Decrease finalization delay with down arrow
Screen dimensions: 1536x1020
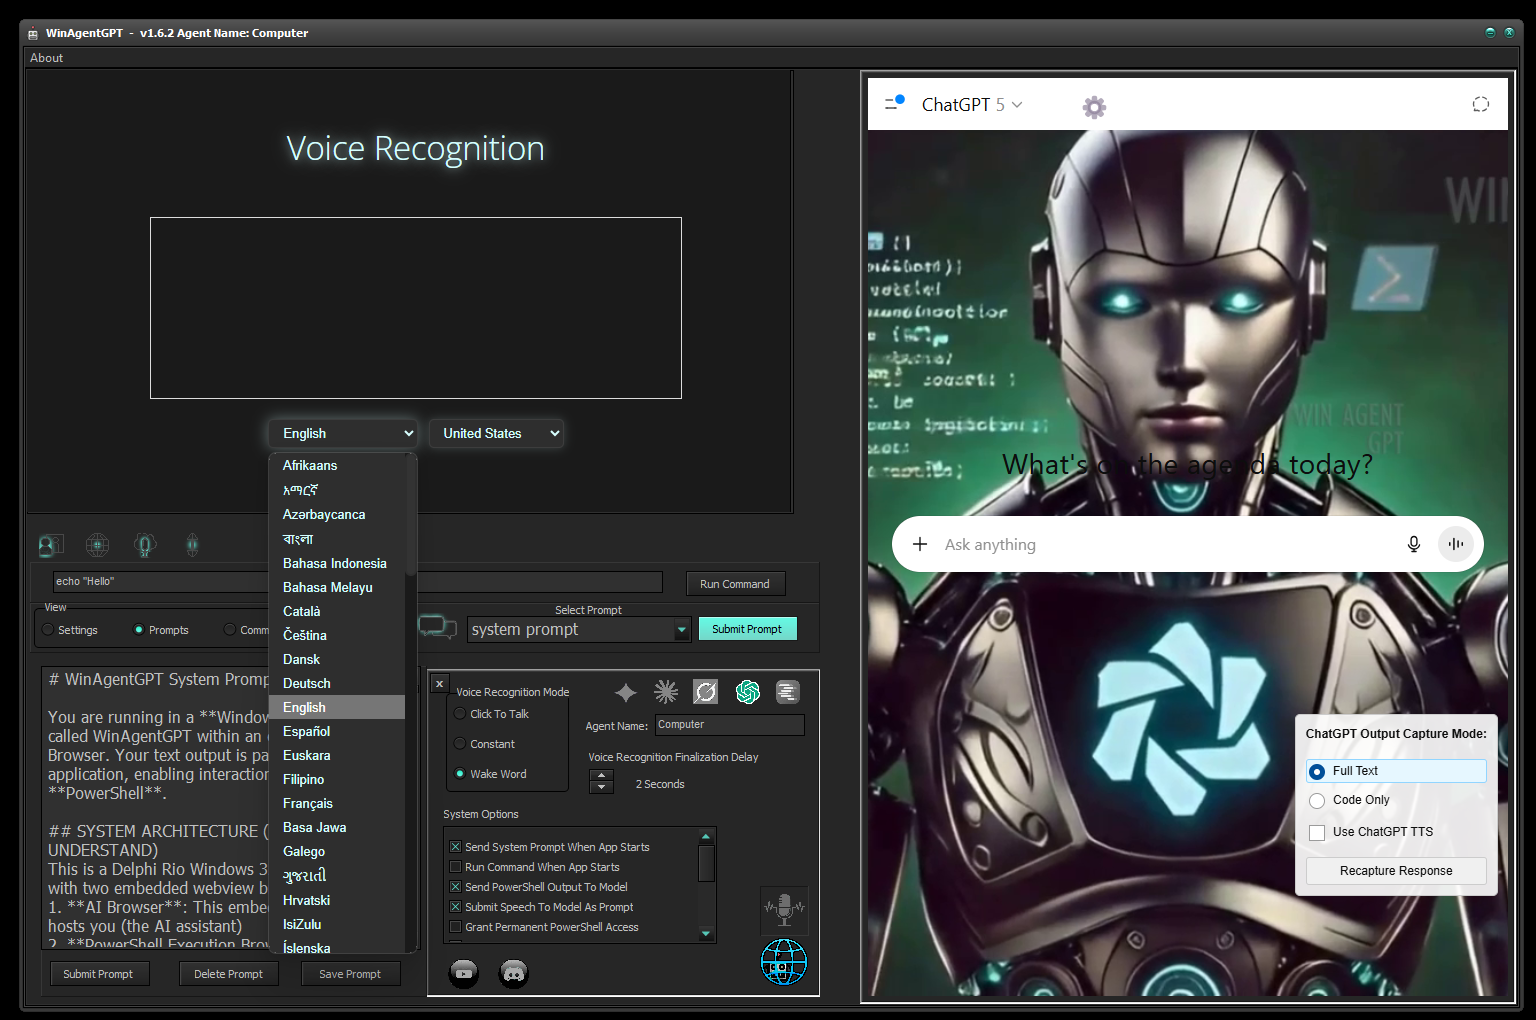[601, 787]
